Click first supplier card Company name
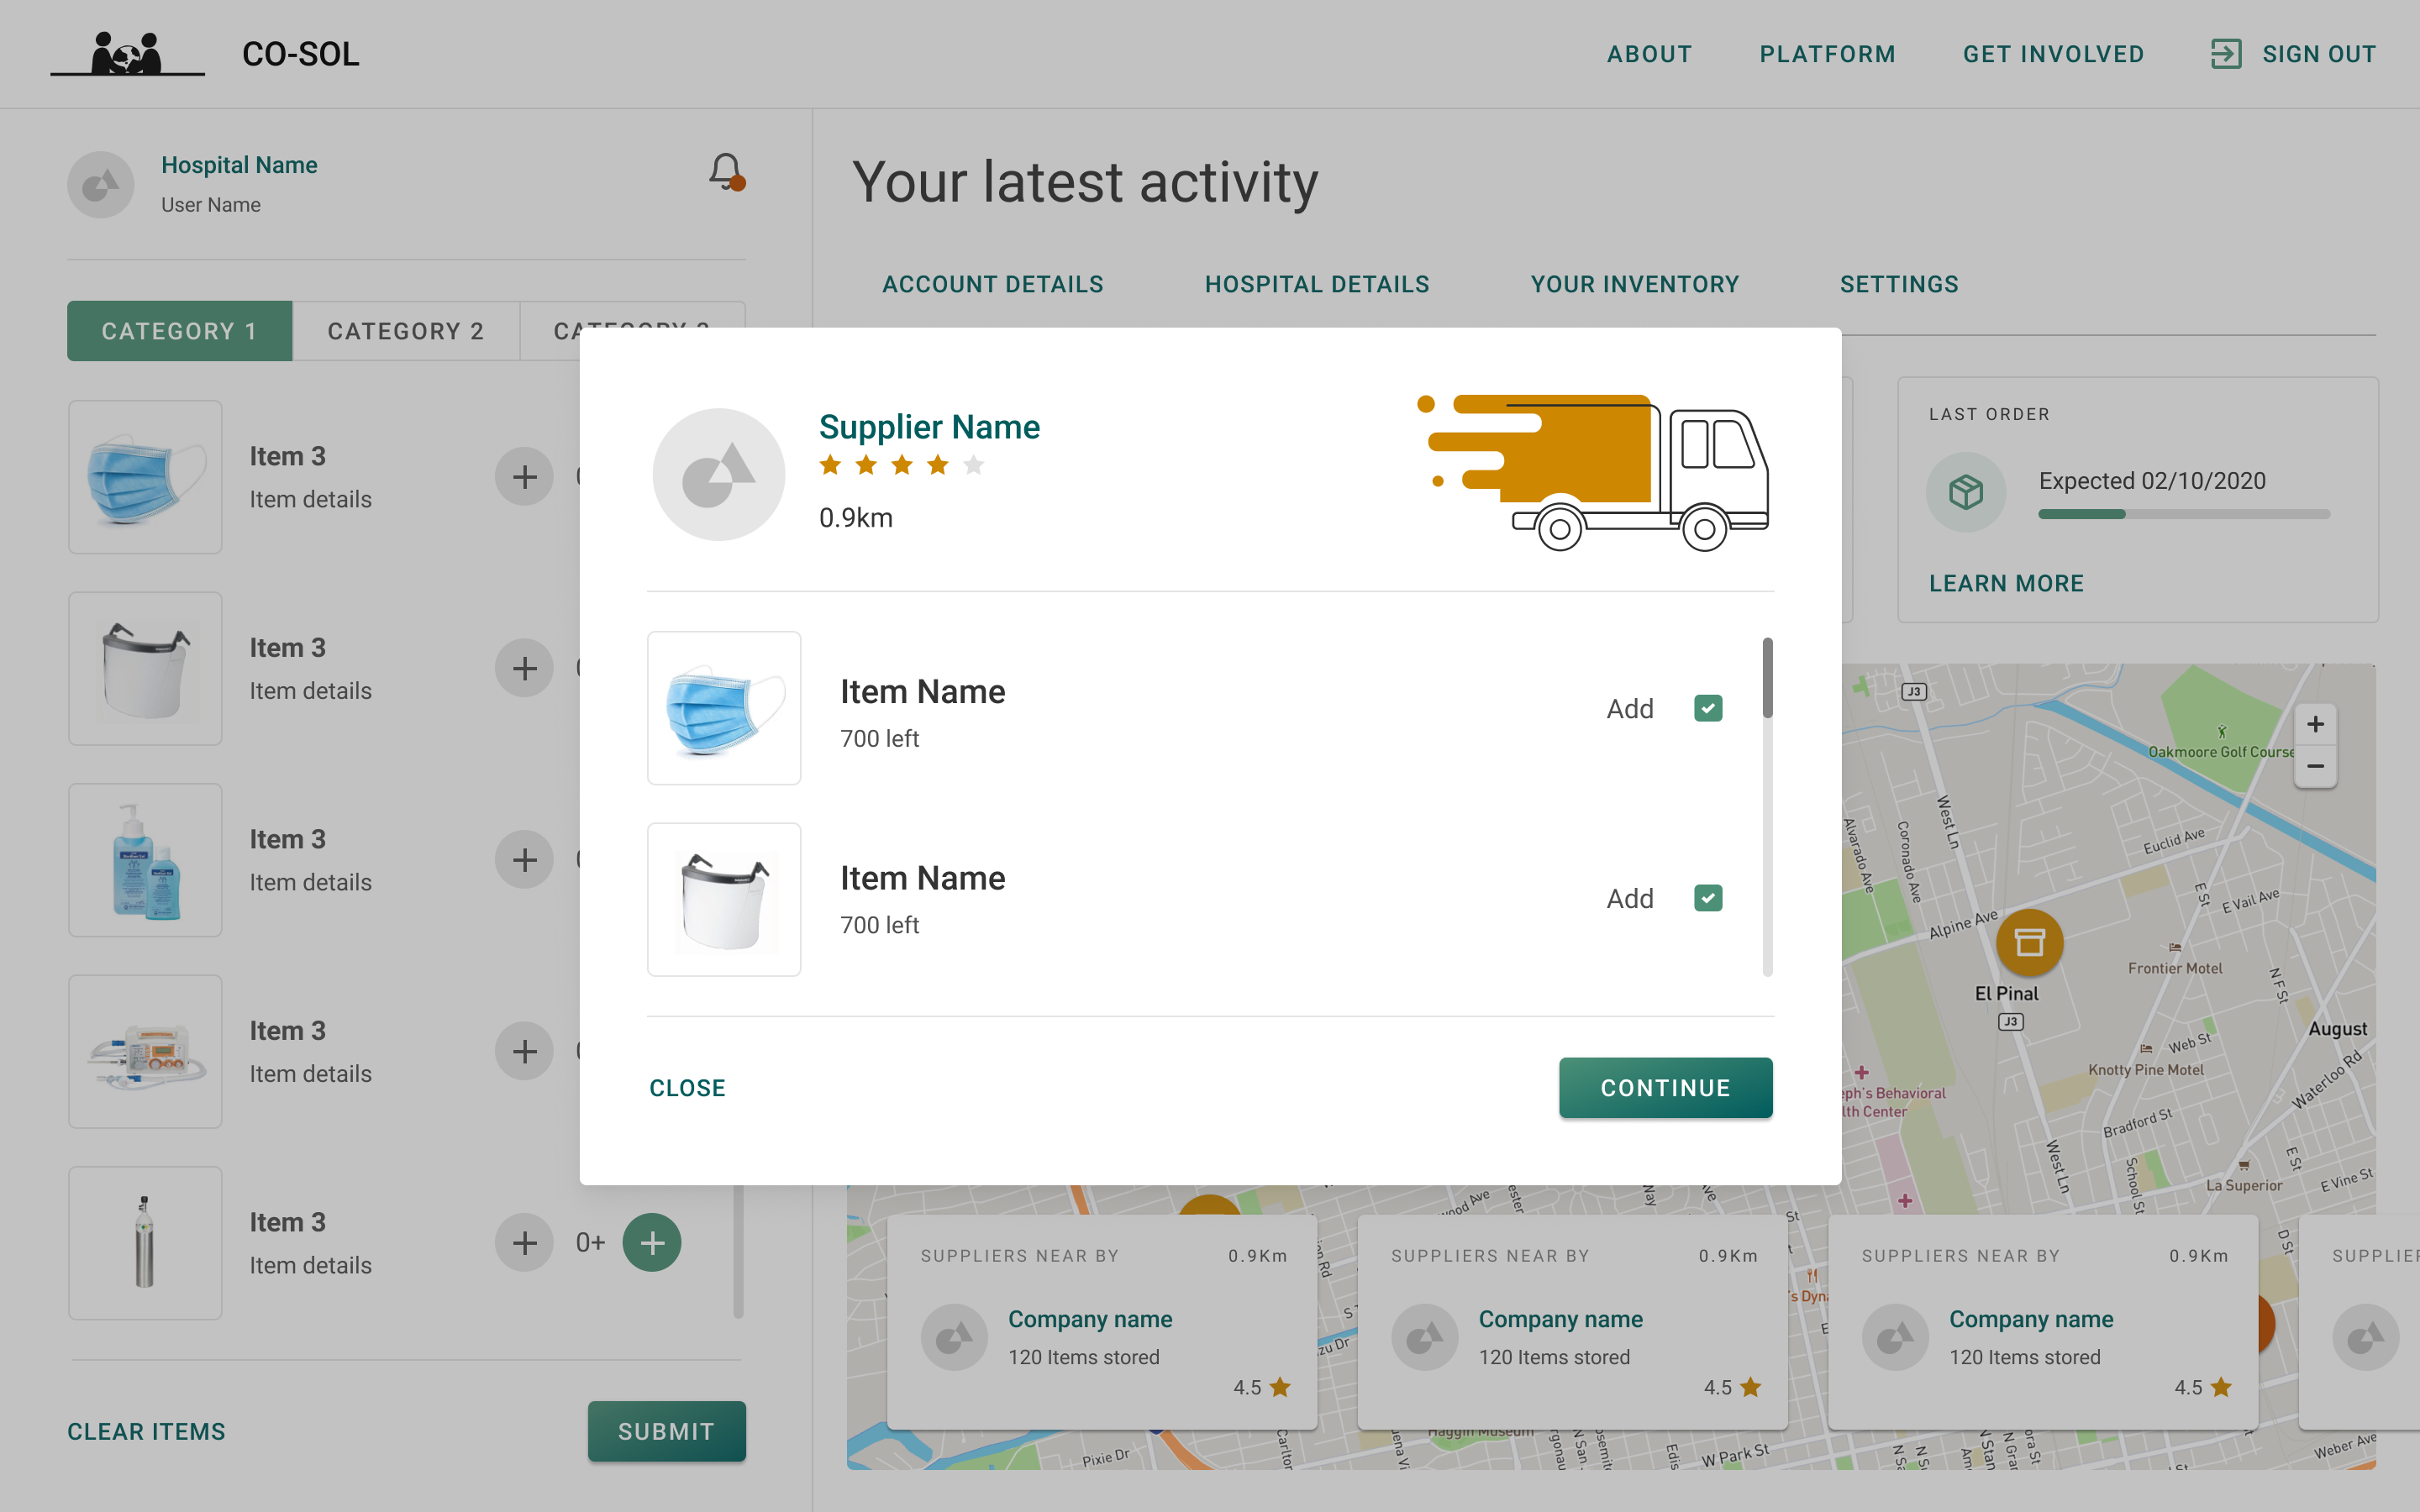The height and width of the screenshot is (1512, 2420). 1090,1319
